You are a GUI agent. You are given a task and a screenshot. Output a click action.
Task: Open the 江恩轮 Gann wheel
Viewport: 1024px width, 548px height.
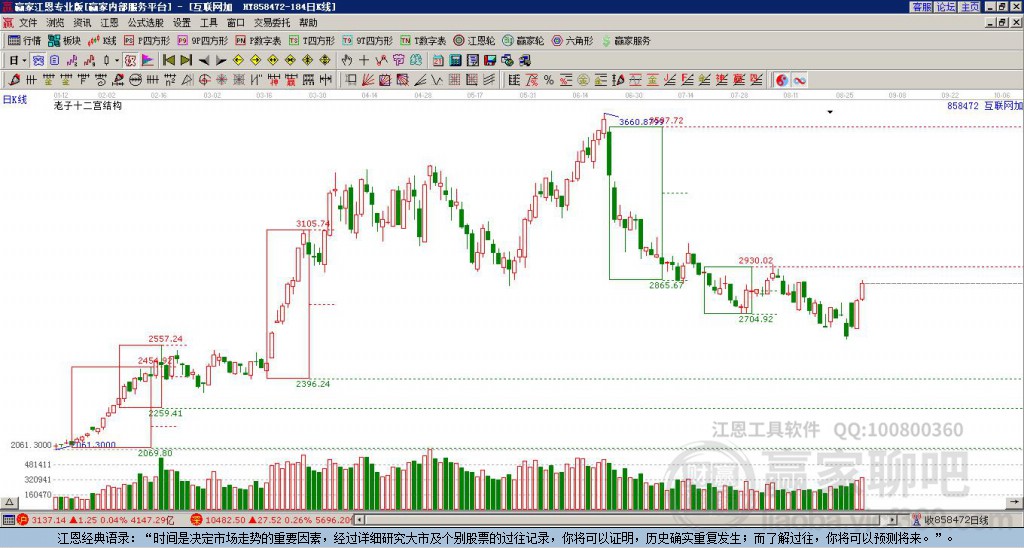[x=474, y=40]
